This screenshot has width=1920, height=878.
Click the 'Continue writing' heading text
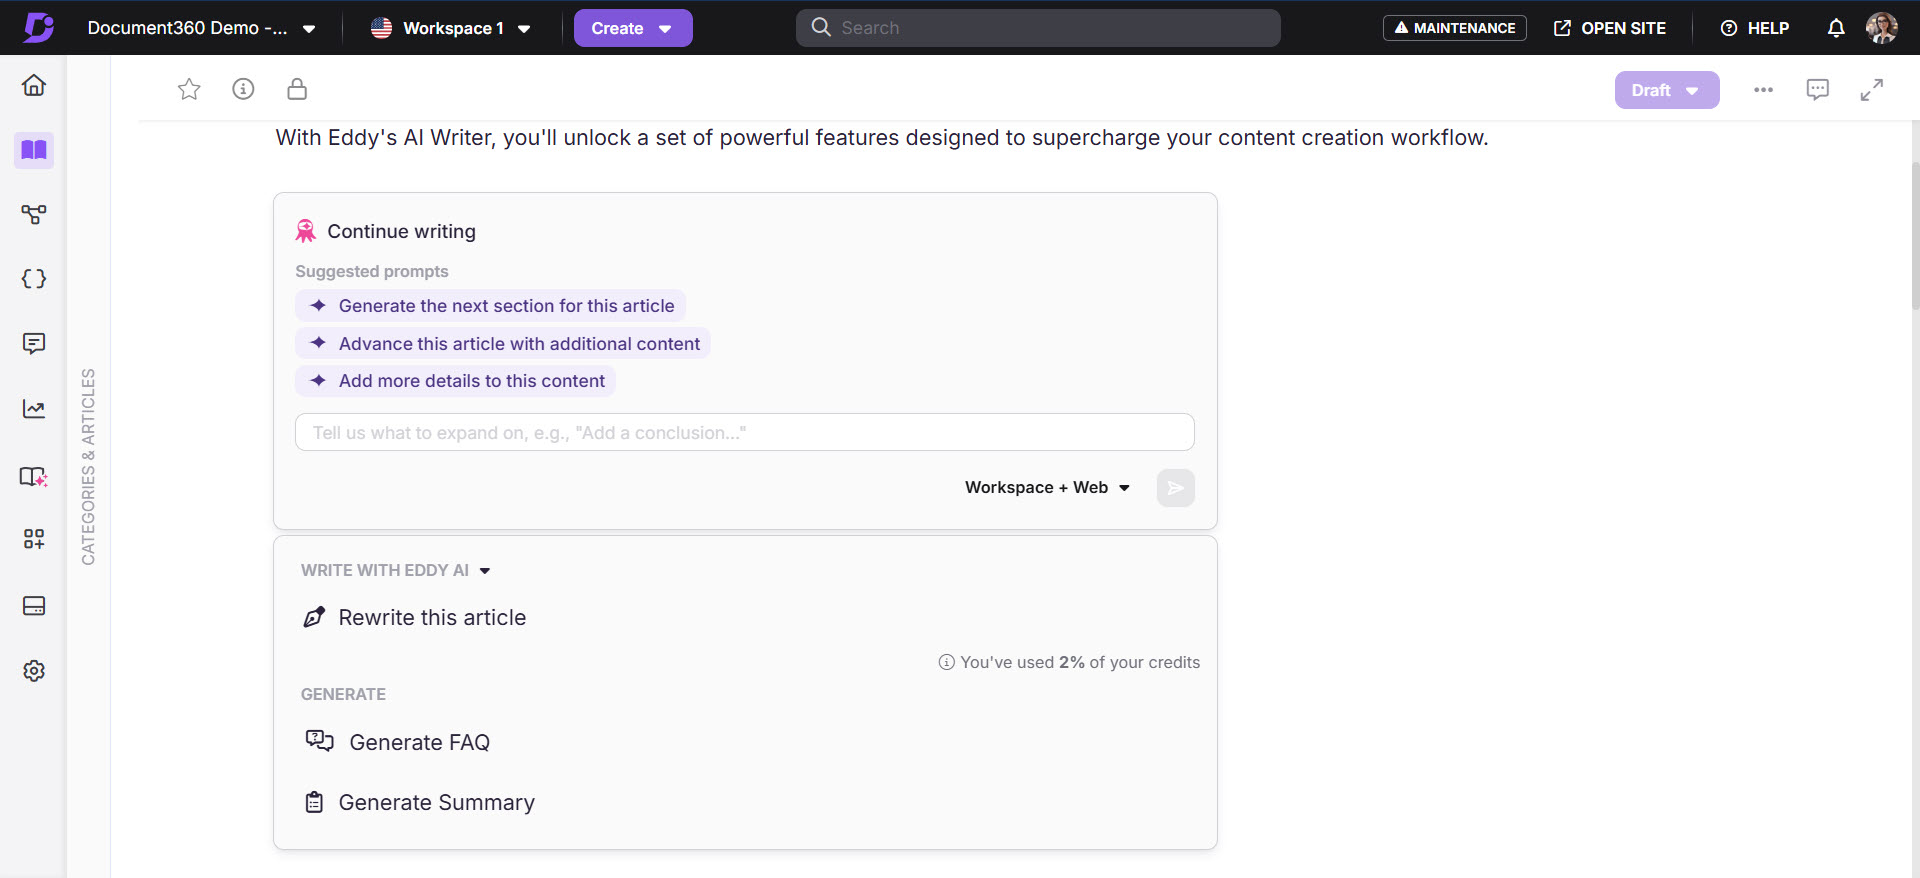402,231
